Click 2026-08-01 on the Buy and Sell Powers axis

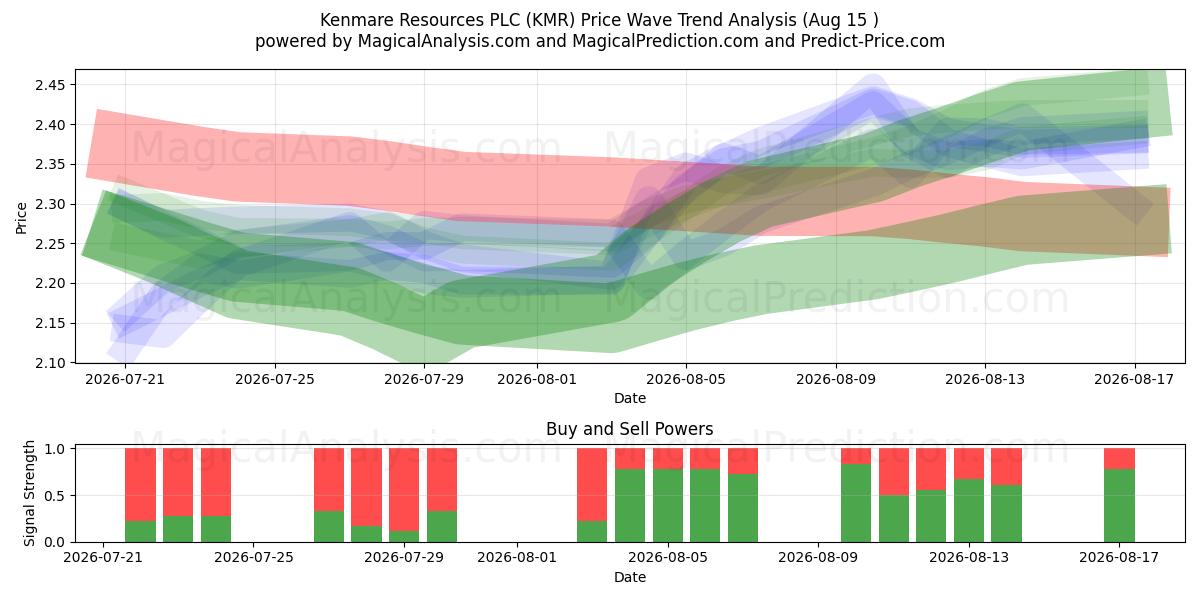click(x=518, y=558)
